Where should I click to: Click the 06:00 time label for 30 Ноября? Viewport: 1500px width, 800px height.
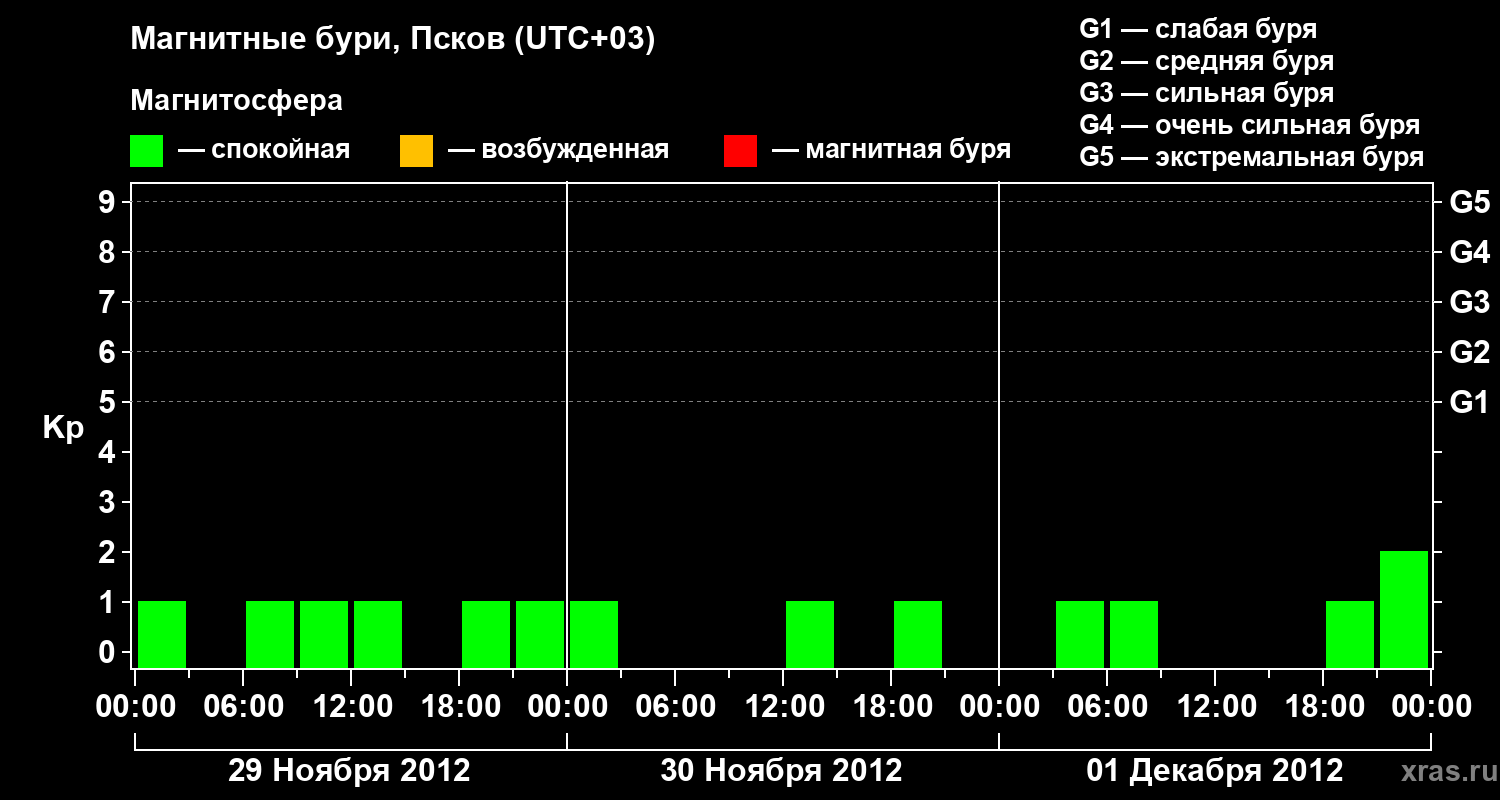[675, 708]
